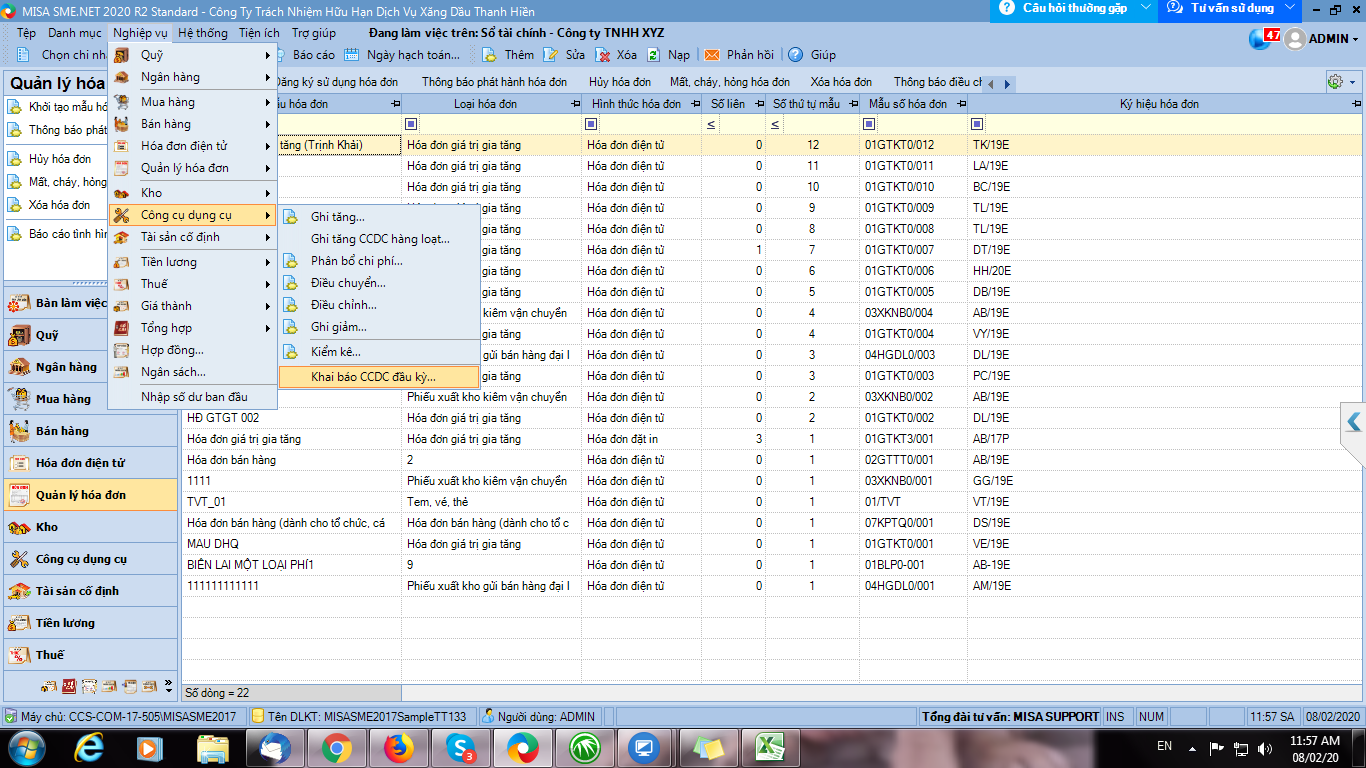Click the red book shortcut icon below the sidebar
This screenshot has height=768, width=1366.
pyautogui.click(x=69, y=687)
